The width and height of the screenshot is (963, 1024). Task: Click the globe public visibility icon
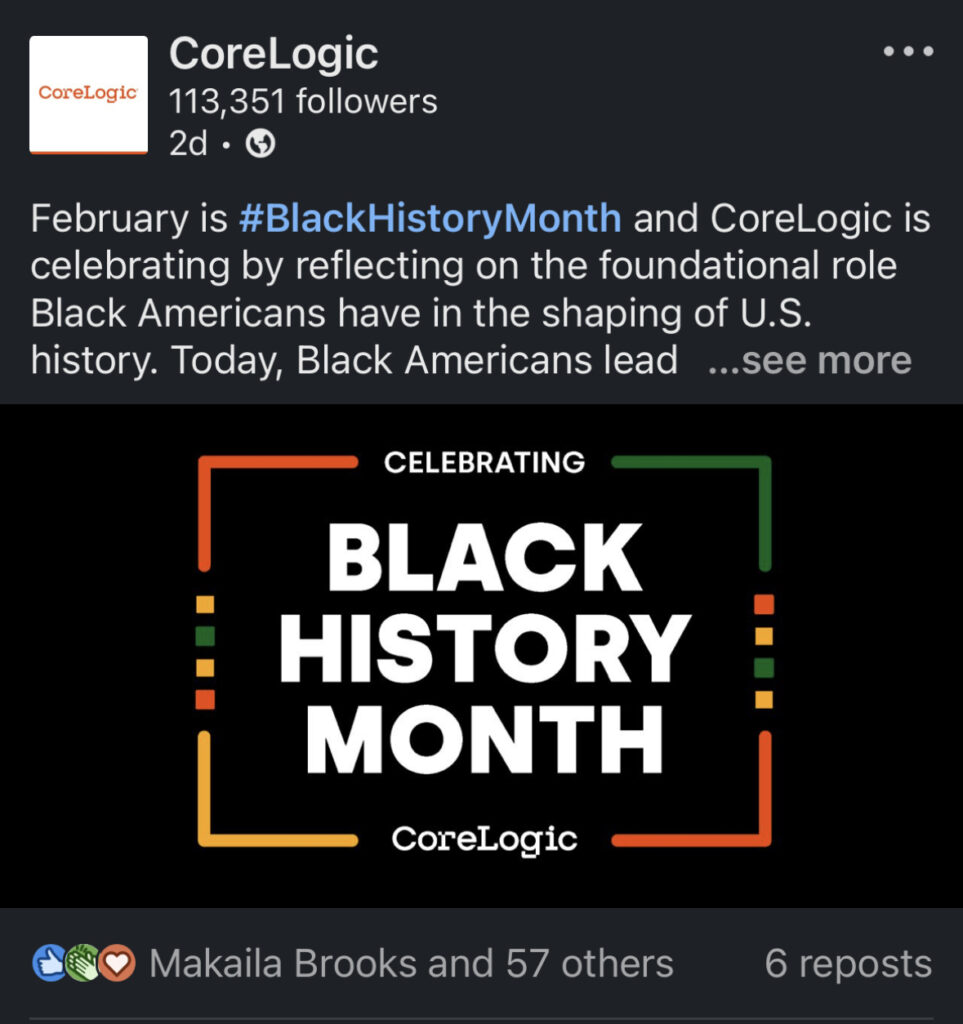coord(261,145)
